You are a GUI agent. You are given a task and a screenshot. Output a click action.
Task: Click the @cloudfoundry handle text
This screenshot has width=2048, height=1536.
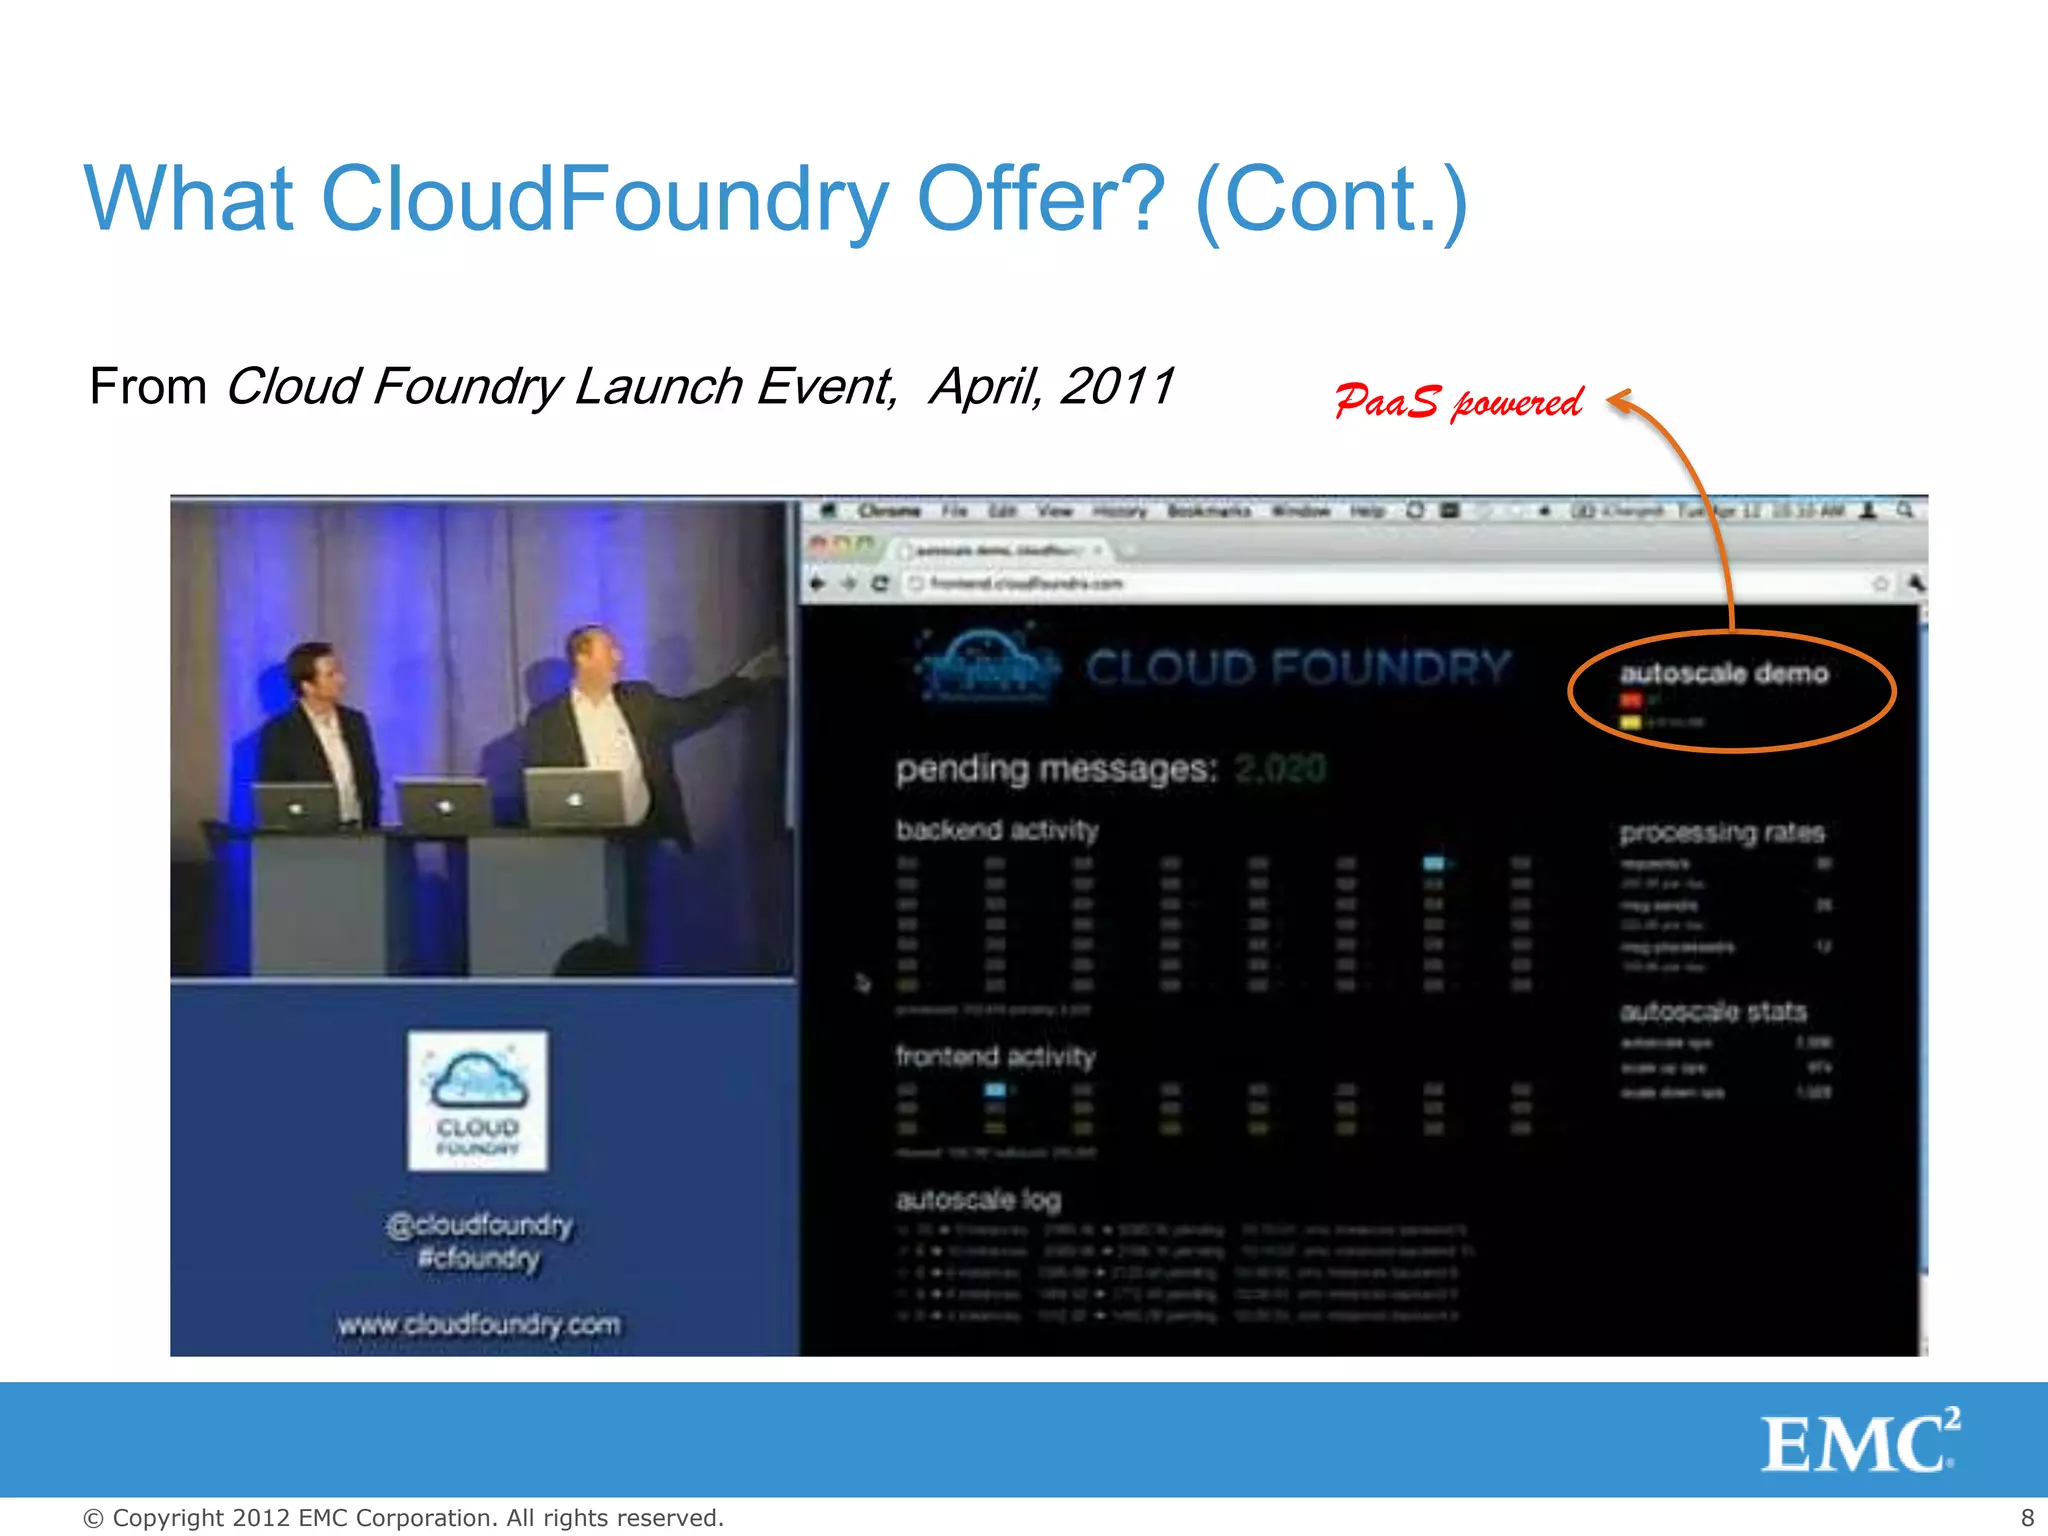pos(479,1224)
